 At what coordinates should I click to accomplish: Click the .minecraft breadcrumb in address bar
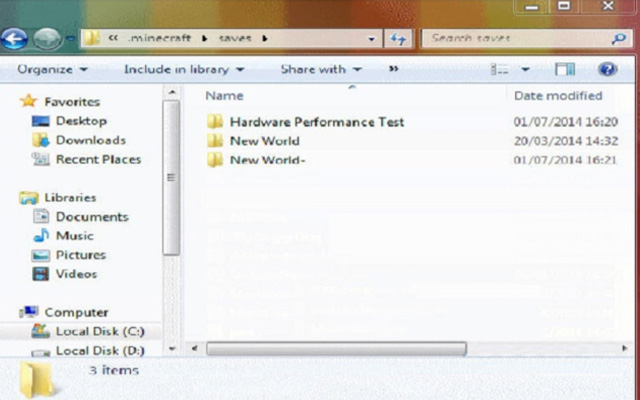click(158, 39)
